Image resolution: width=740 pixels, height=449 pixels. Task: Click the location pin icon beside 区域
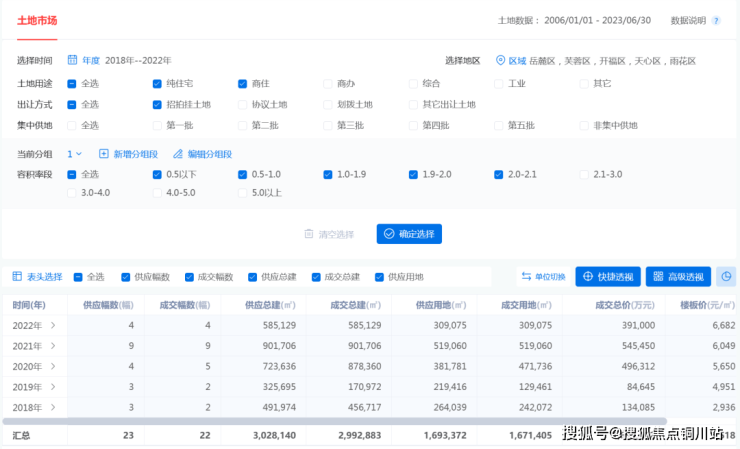[x=500, y=60]
